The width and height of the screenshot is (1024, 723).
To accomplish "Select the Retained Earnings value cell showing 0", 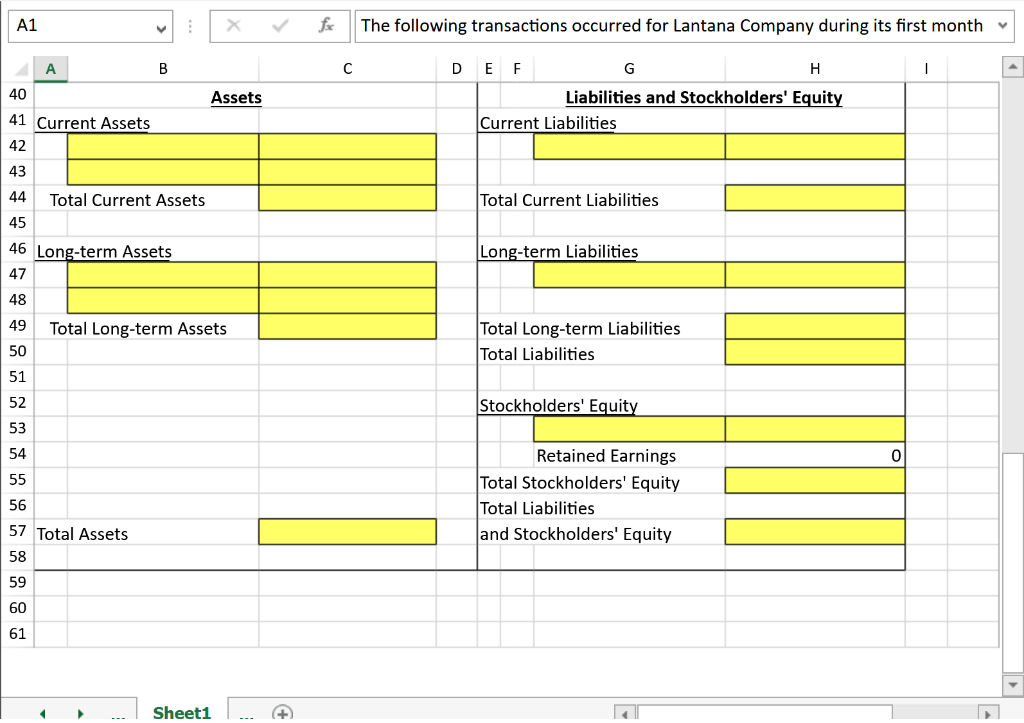I will [x=814, y=455].
